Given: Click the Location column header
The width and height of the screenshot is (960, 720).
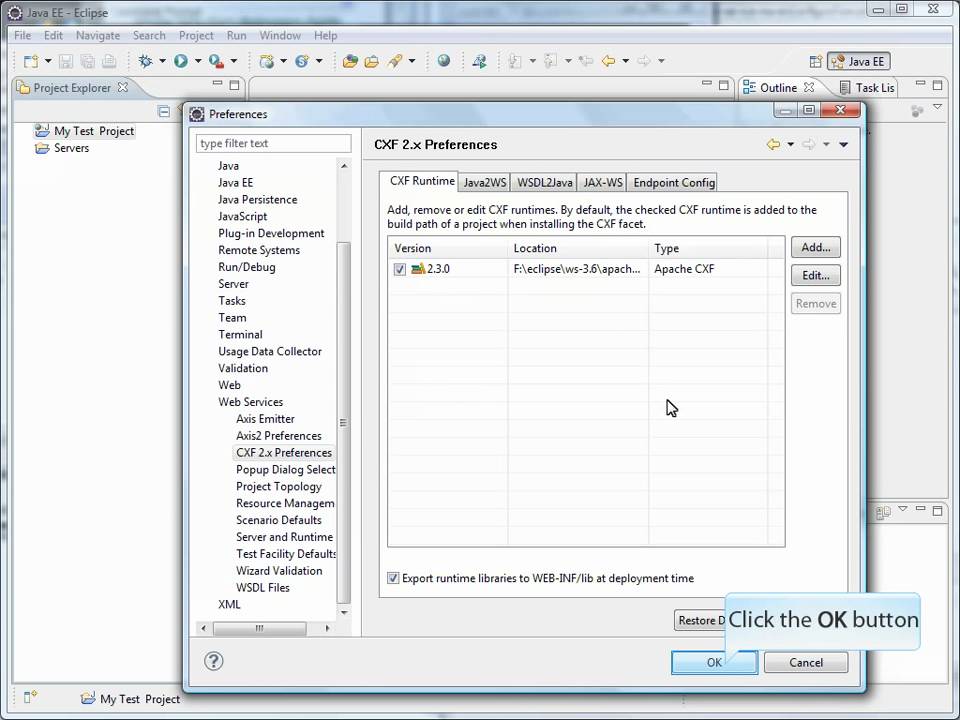Looking at the screenshot, I should point(578,248).
